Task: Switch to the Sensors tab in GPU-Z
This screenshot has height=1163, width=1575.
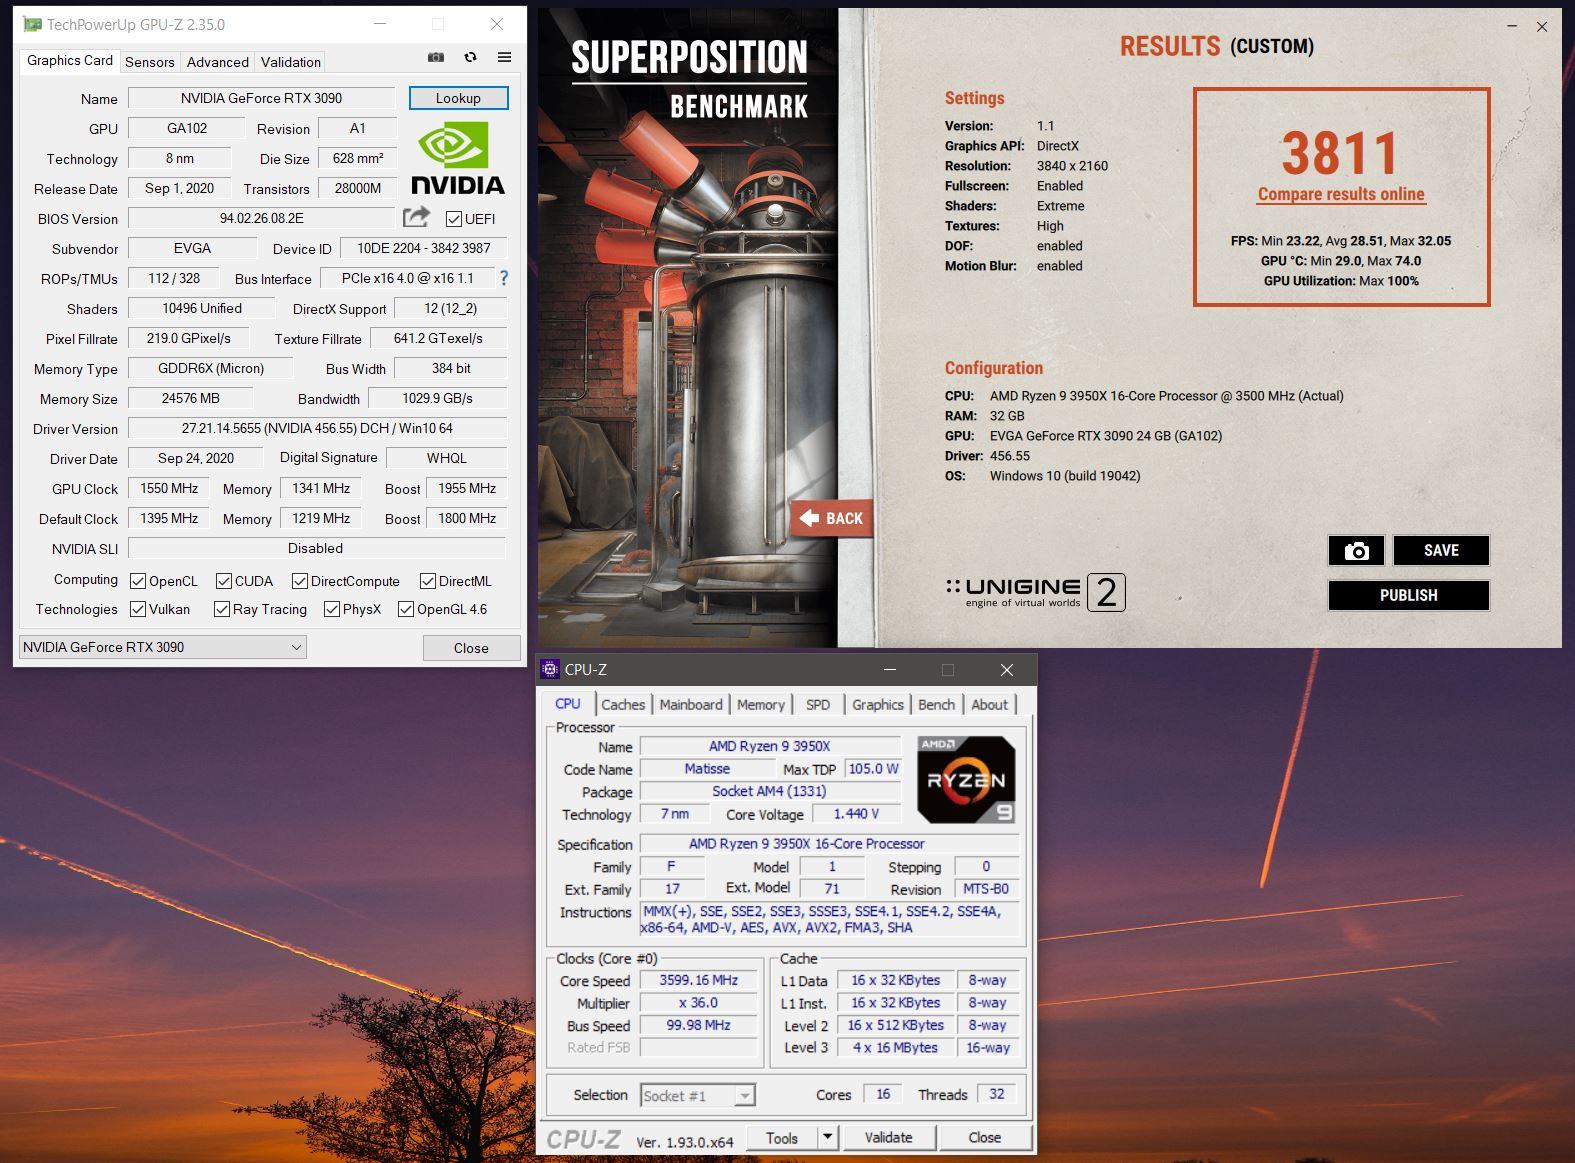Action: click(150, 62)
